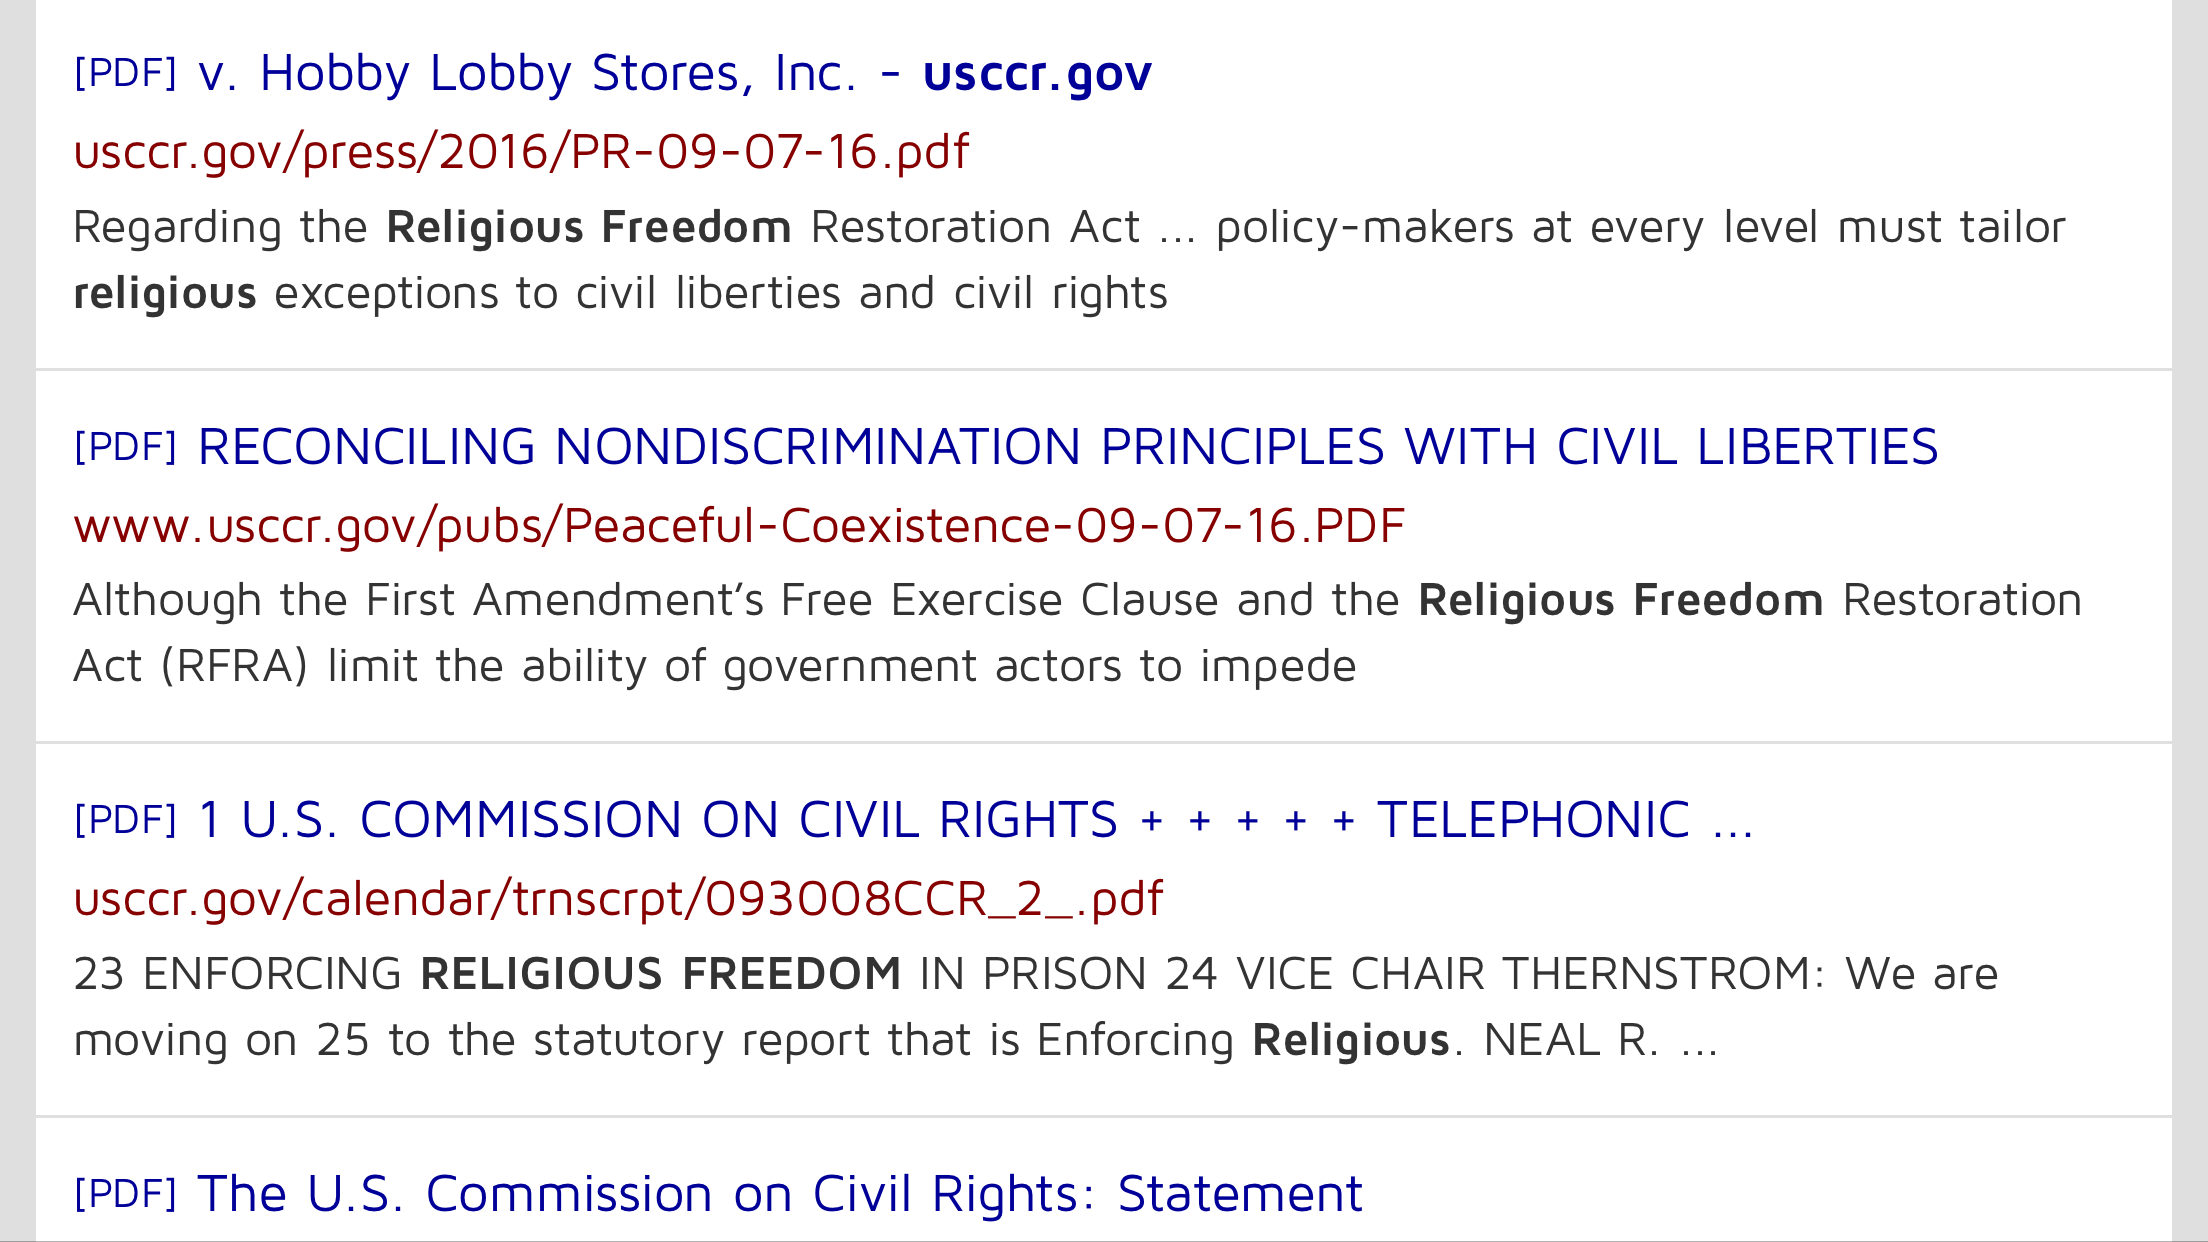
Task: Select the [PDF] tag before RECONCILING NONDISCRIMINATION title
Action: tap(125, 447)
